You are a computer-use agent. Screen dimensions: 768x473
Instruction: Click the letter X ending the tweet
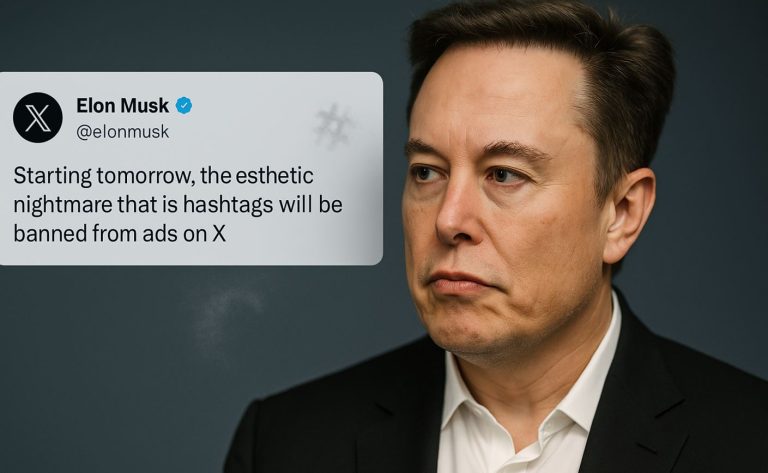[219, 234]
